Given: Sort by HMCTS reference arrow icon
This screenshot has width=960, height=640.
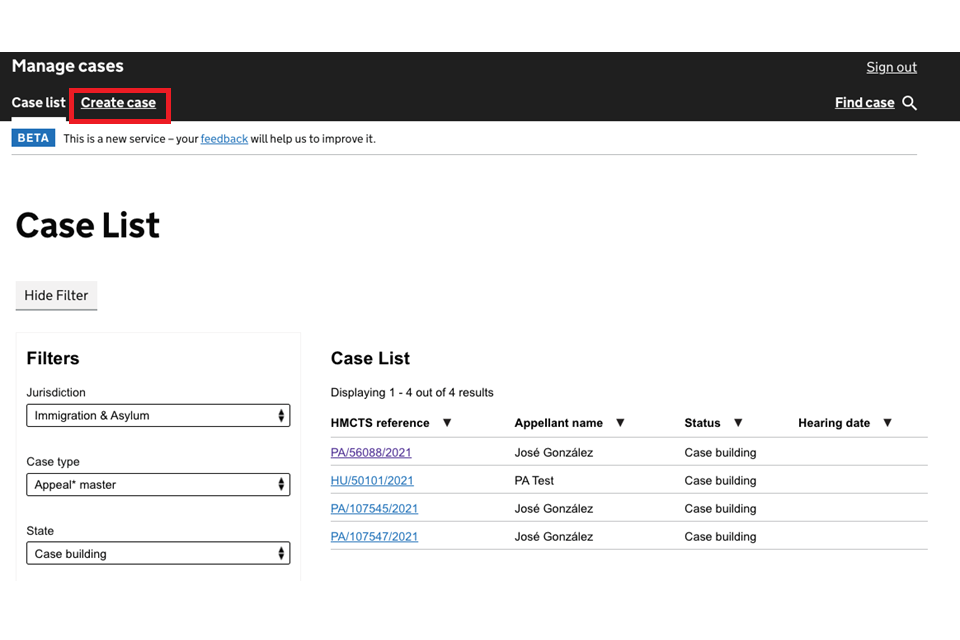Looking at the screenshot, I should [447, 423].
